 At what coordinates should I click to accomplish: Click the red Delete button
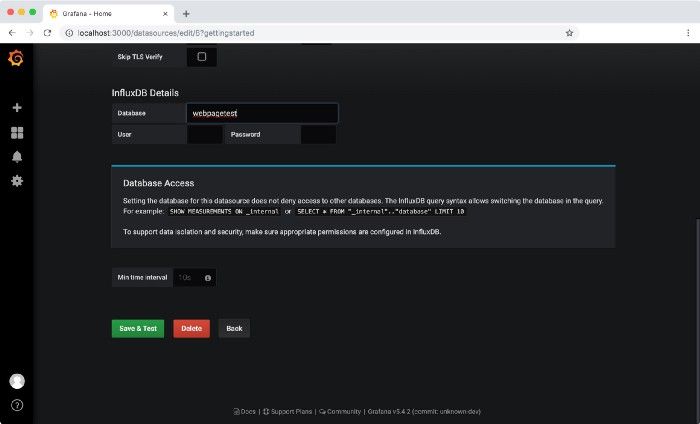click(x=192, y=328)
